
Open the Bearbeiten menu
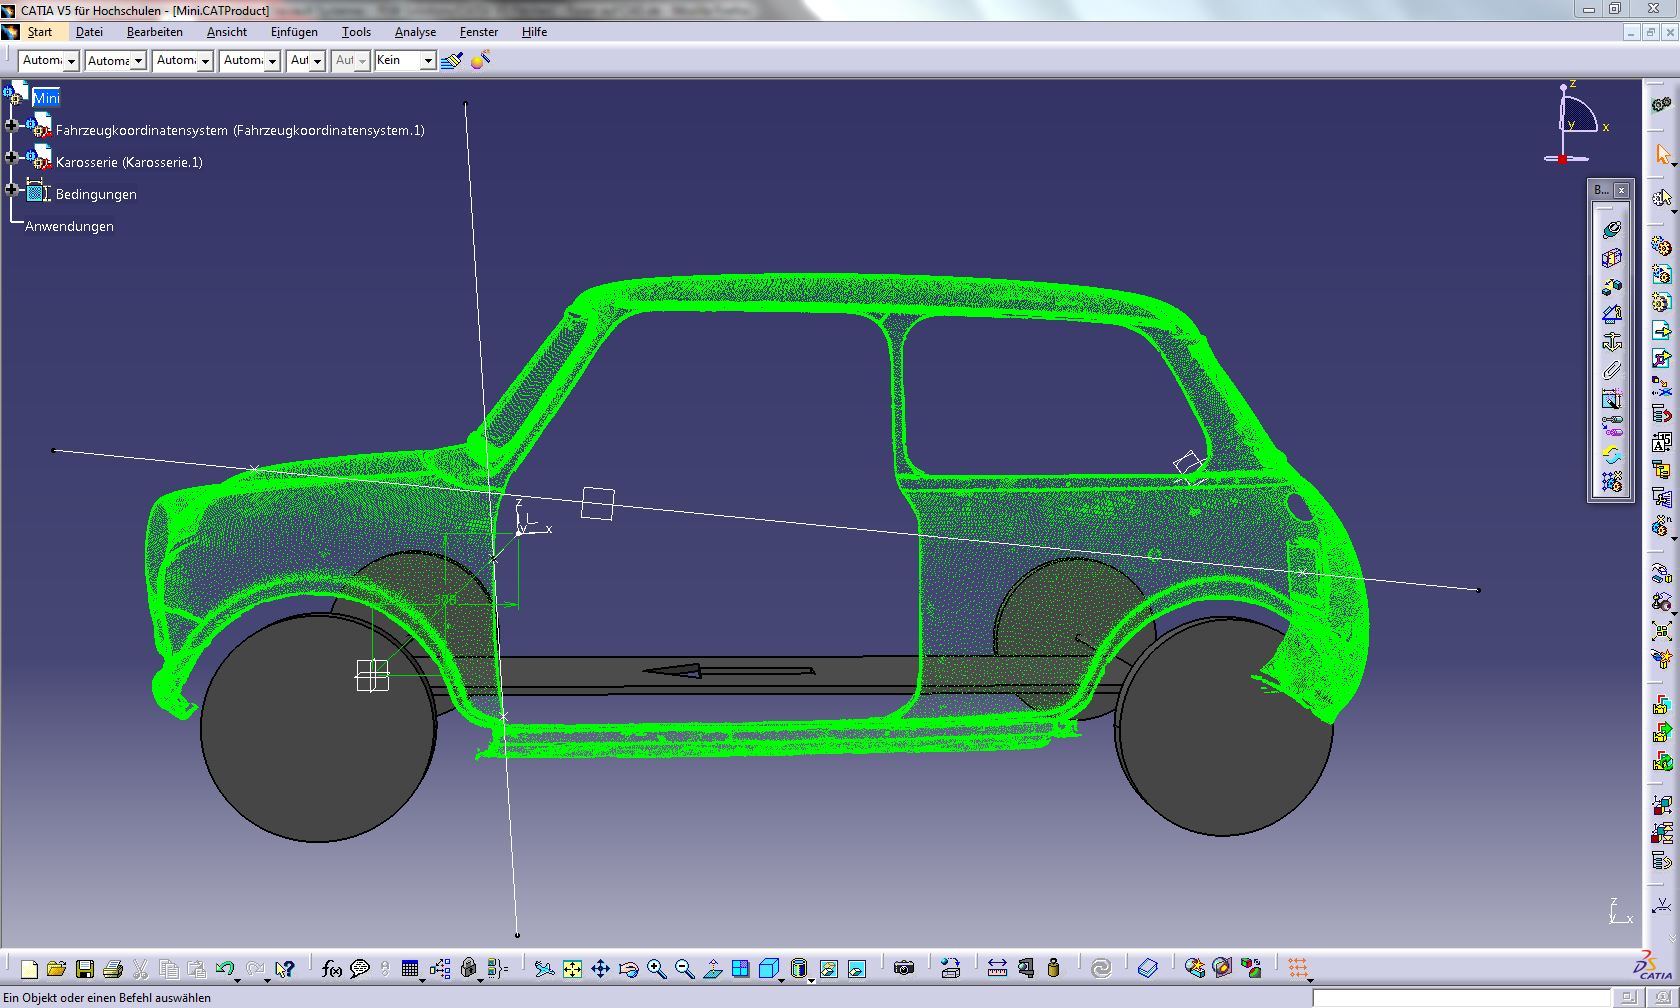[154, 32]
